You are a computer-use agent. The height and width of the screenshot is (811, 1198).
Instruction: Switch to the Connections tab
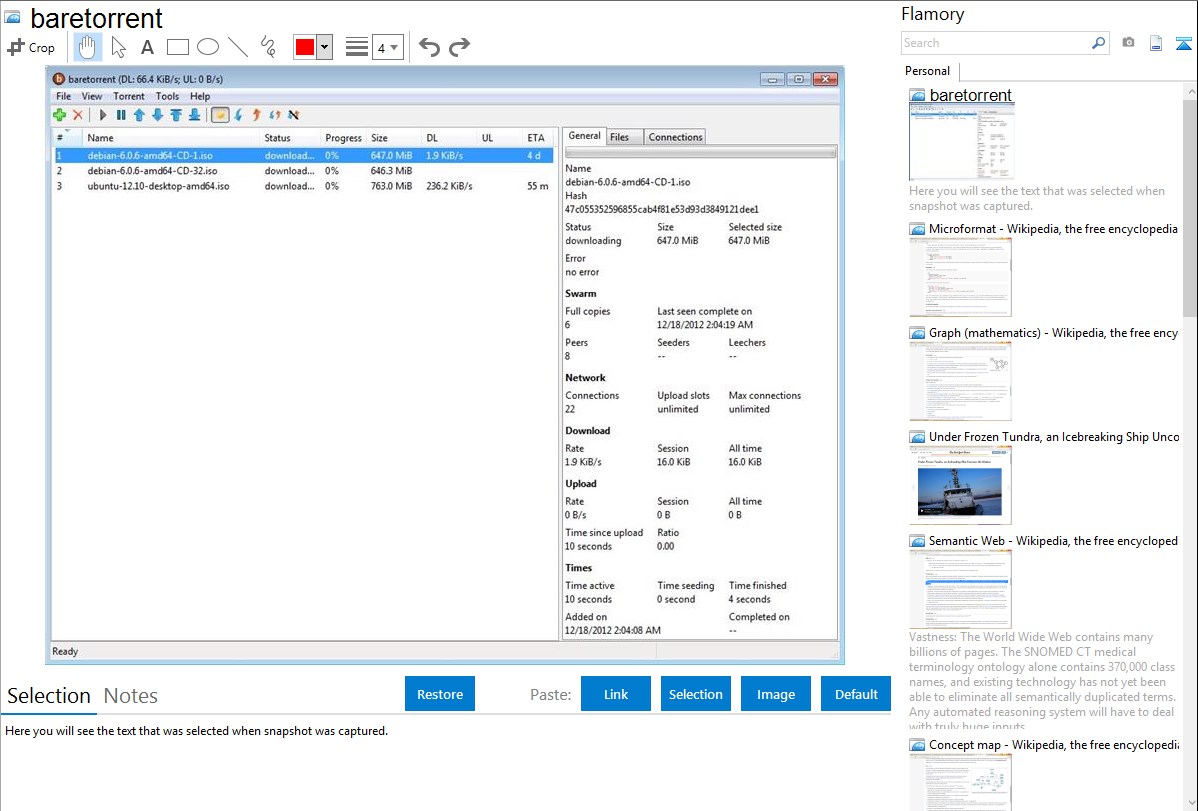pyautogui.click(x=675, y=137)
